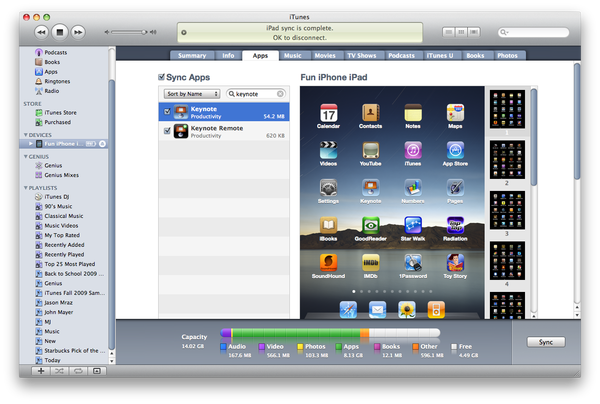The height and width of the screenshot is (404, 600).
Task: Select home screen thumbnail 3
Action: [507, 210]
